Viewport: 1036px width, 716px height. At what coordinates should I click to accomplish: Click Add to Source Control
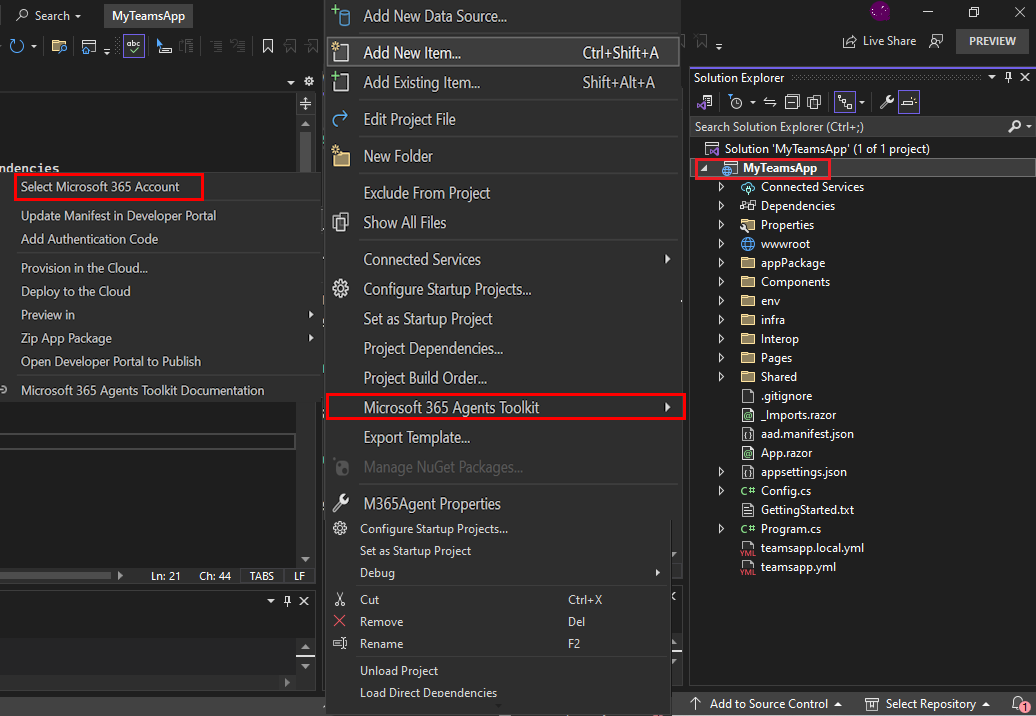(x=766, y=704)
